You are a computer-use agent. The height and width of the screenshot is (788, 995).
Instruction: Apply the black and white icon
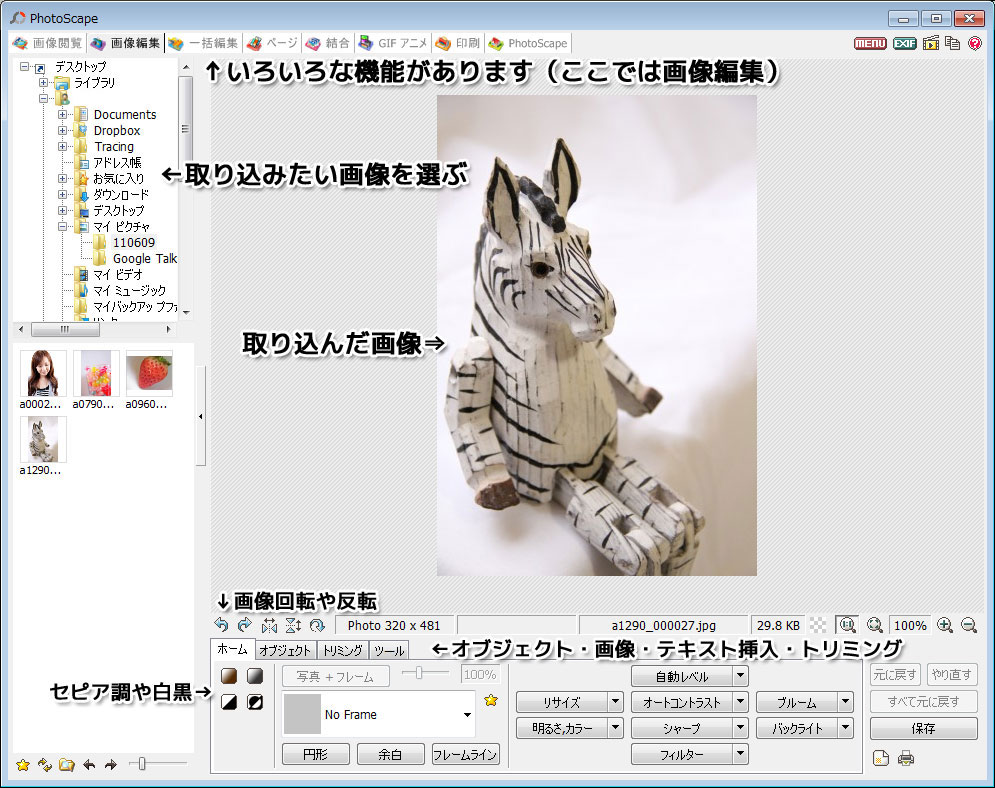click(x=229, y=702)
